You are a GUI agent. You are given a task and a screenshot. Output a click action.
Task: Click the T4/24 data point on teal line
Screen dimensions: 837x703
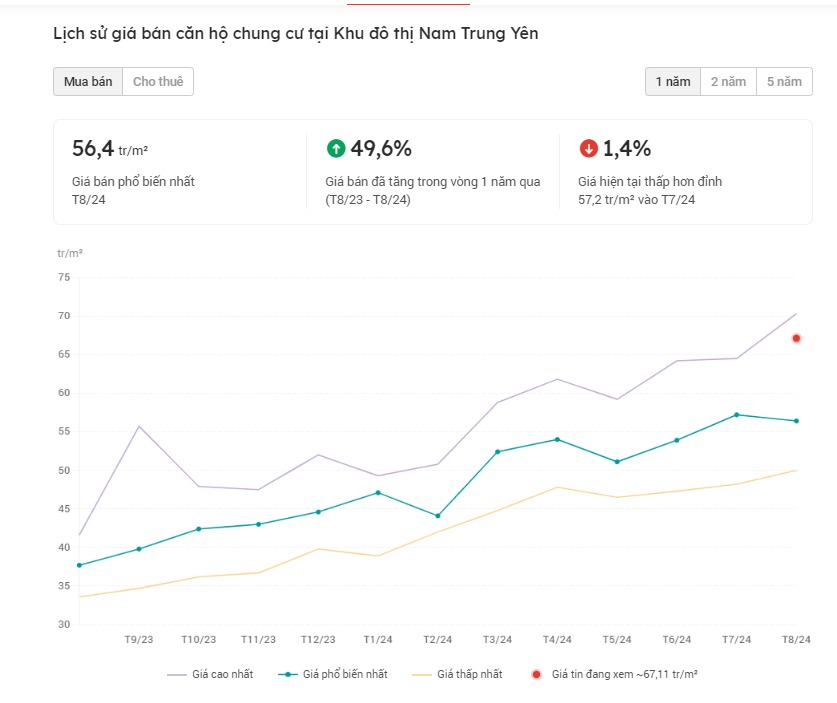tap(557, 439)
